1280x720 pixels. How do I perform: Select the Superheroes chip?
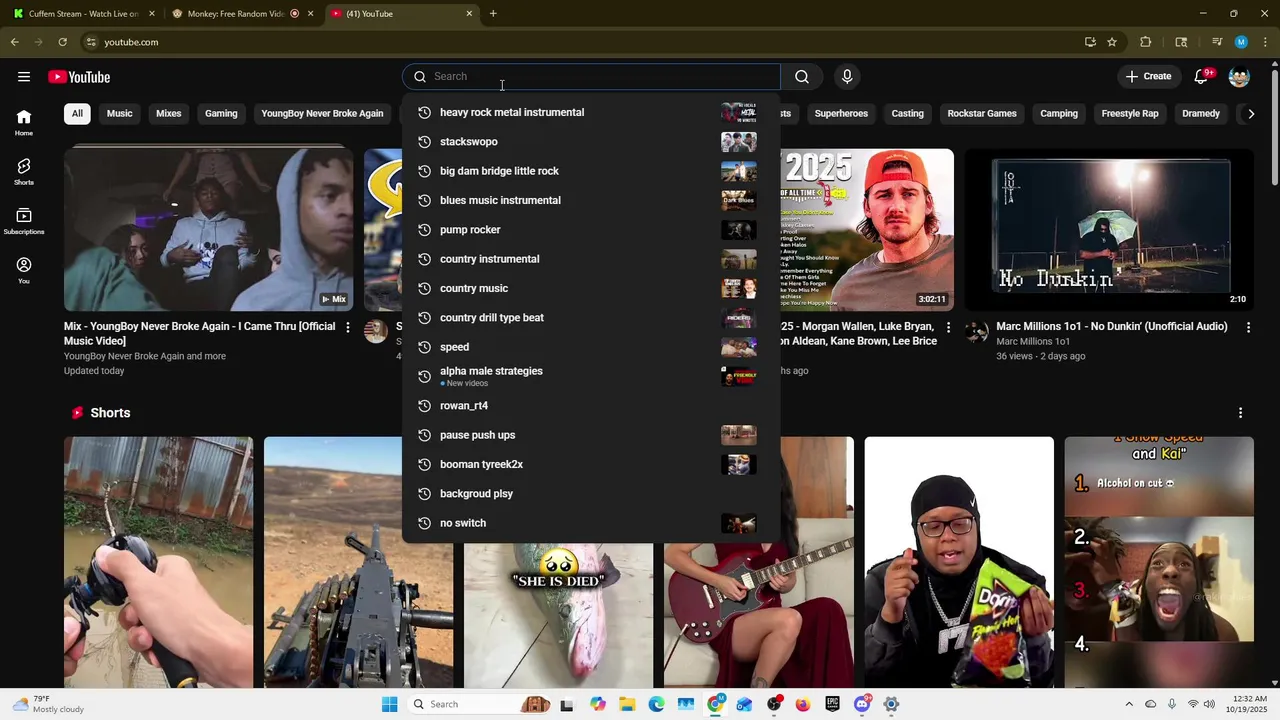pos(841,113)
